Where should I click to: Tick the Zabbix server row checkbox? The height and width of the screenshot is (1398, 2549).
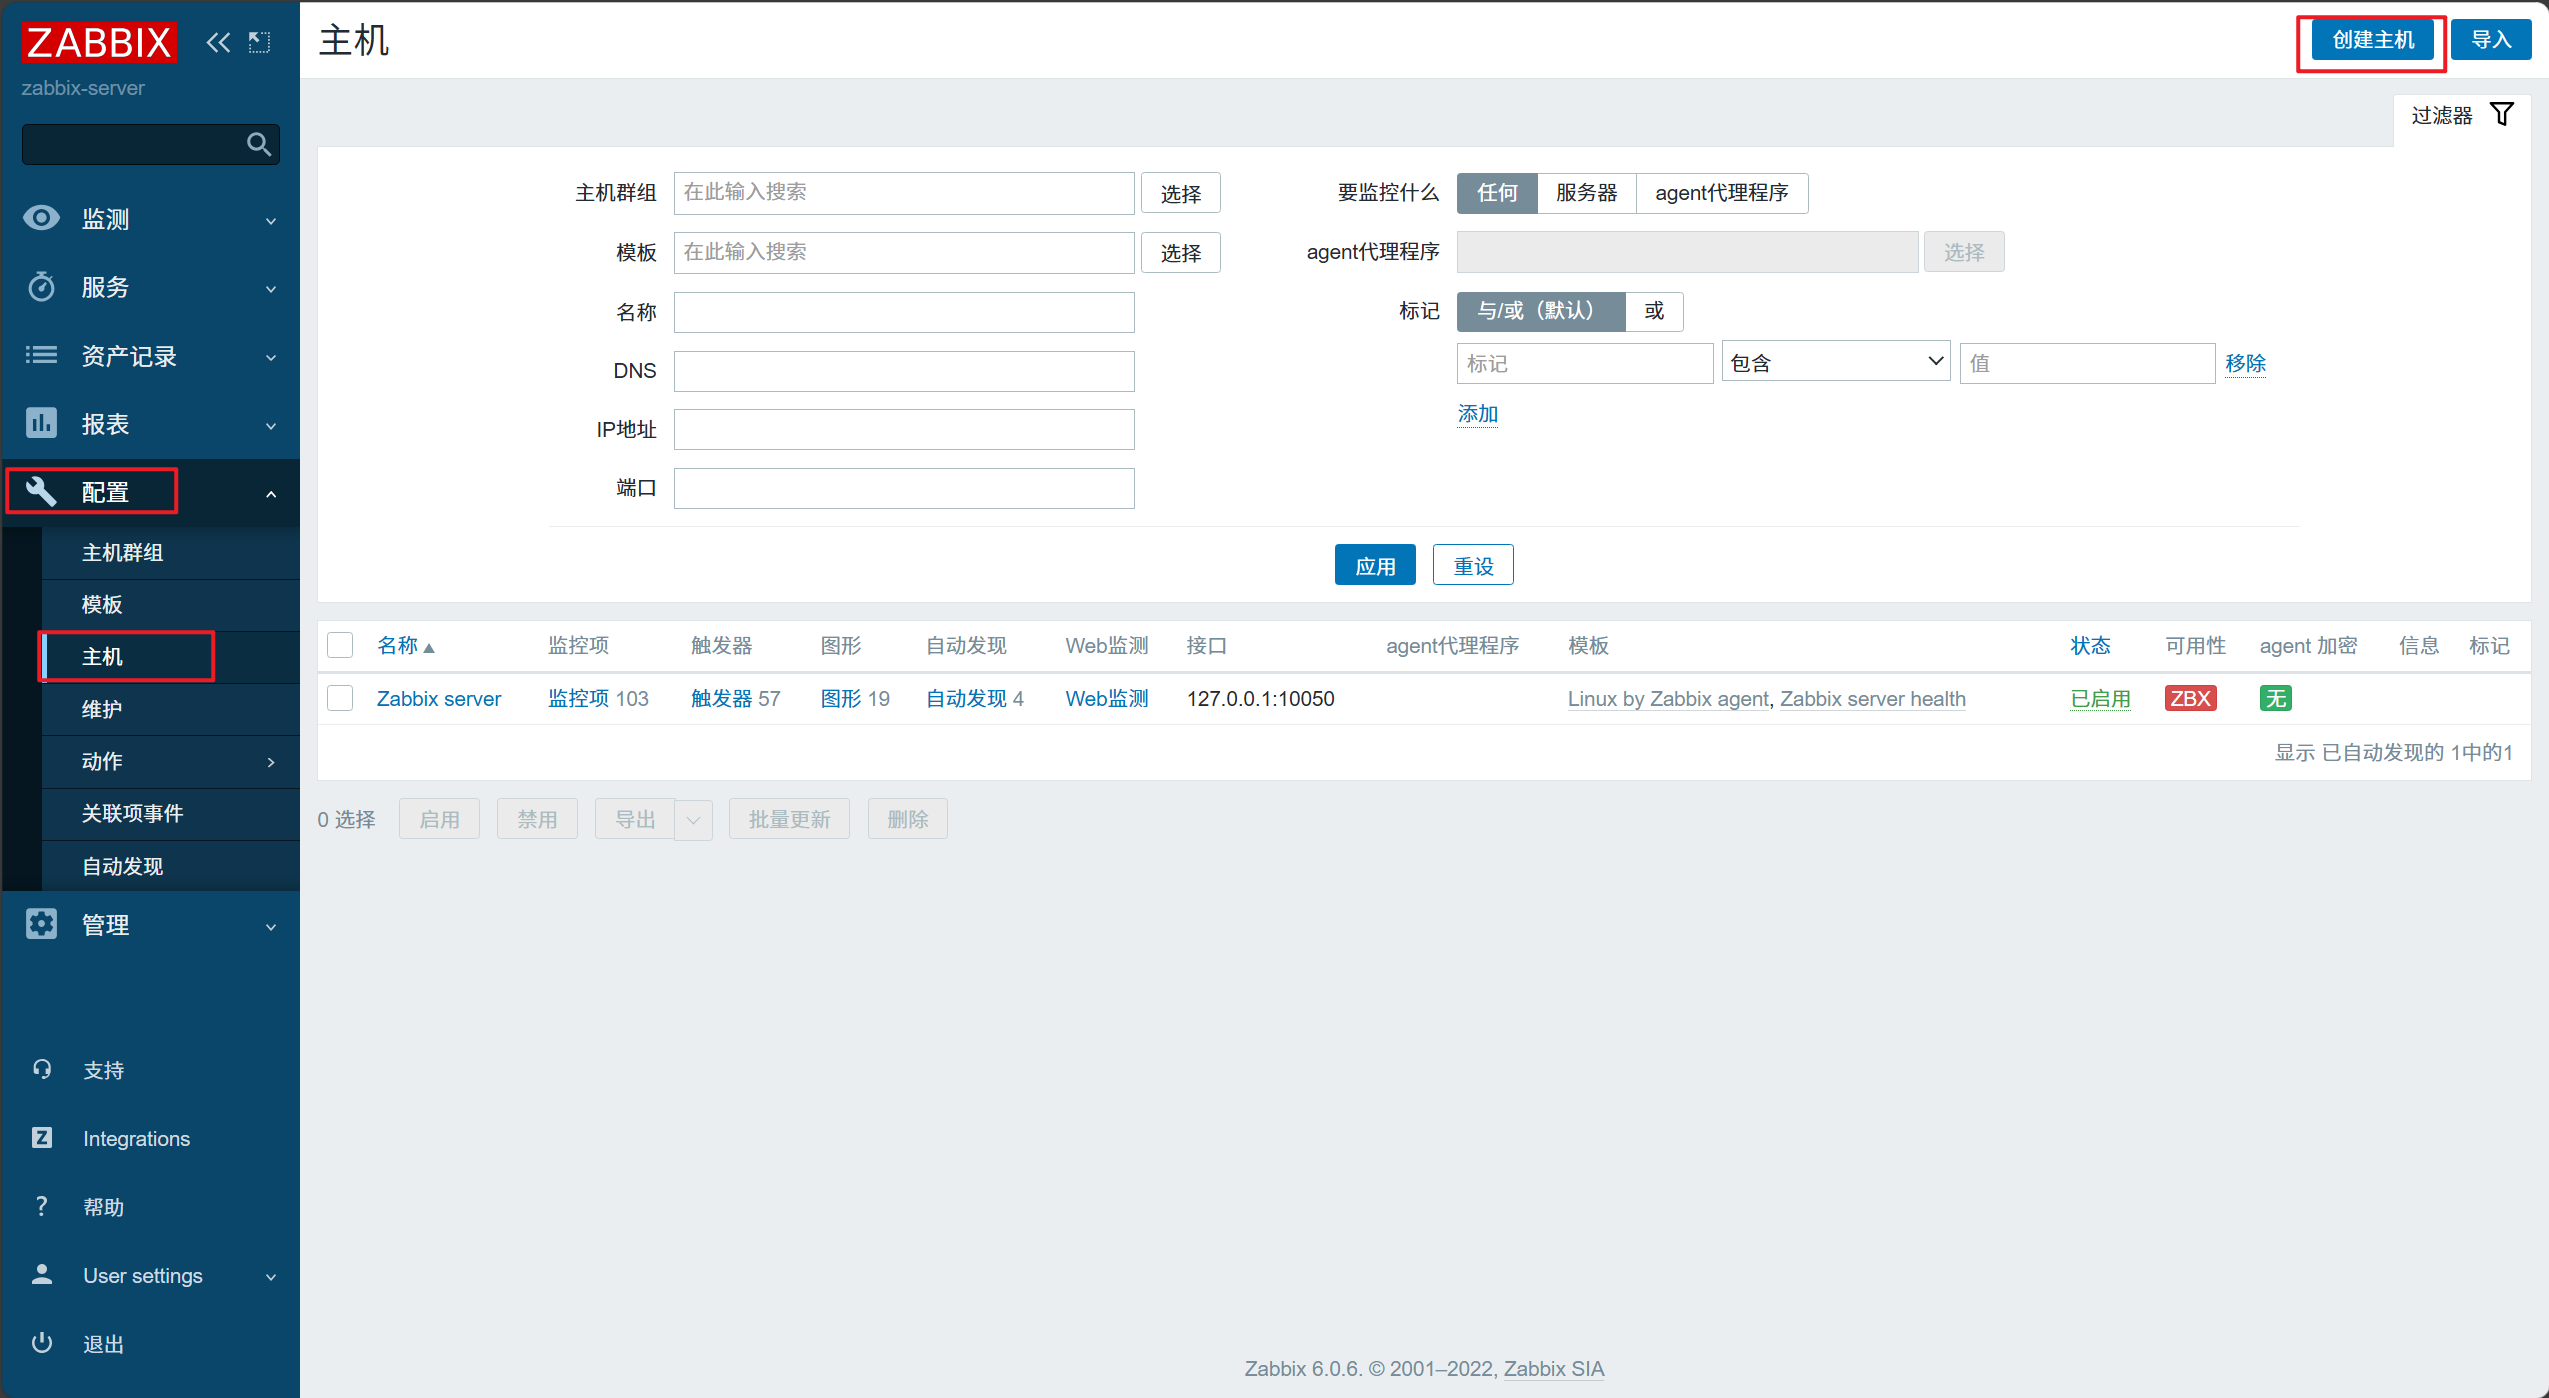pos(340,698)
